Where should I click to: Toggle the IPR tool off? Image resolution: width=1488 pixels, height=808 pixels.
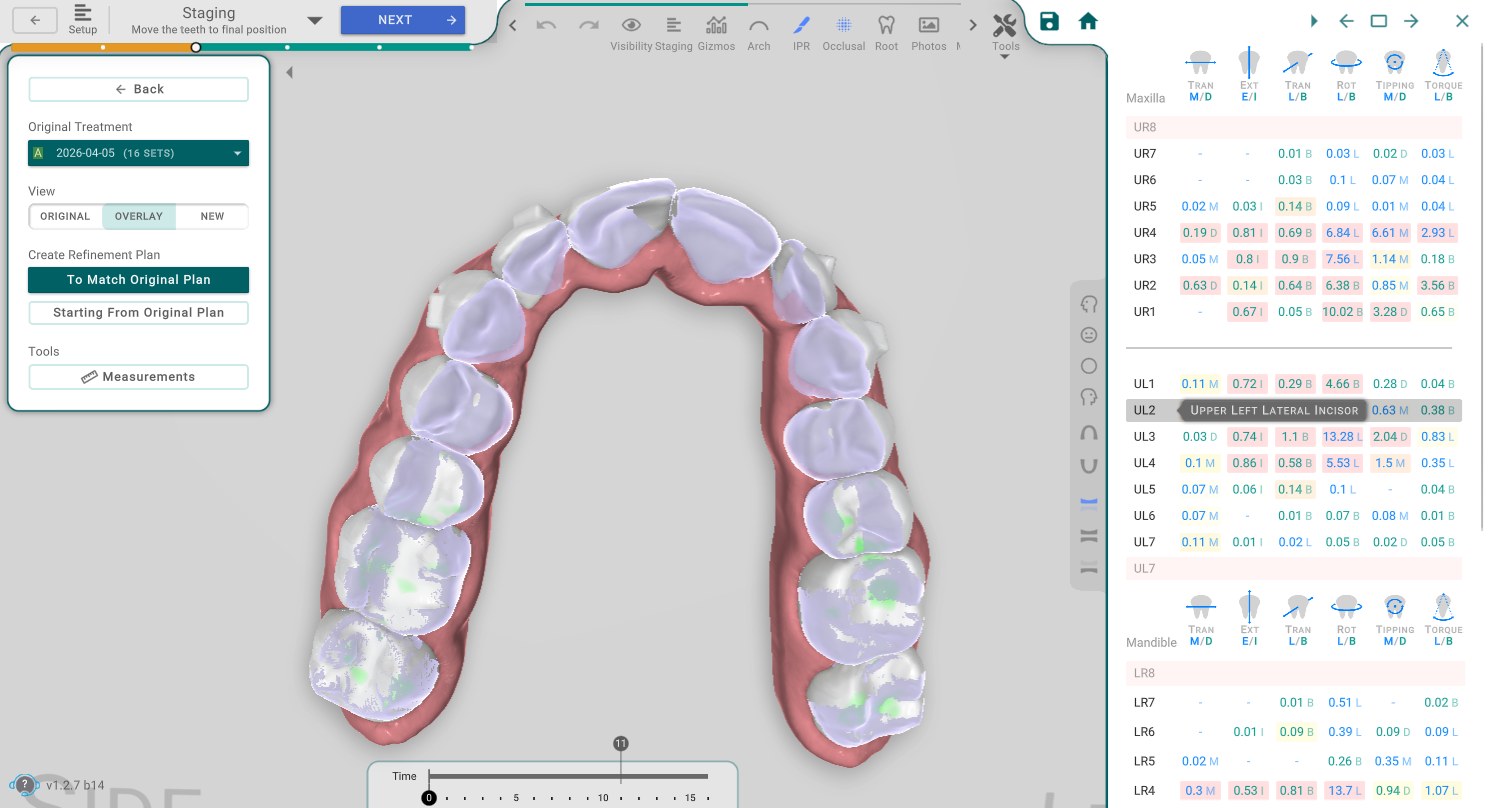801,32
